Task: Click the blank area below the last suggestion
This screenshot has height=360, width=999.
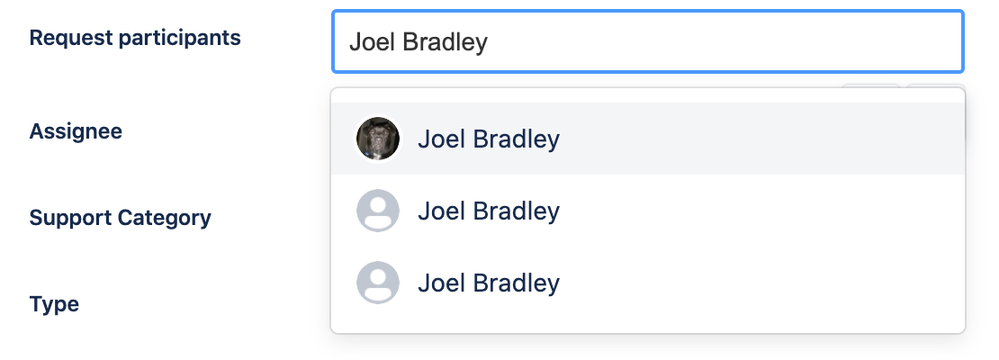Action: (648, 325)
